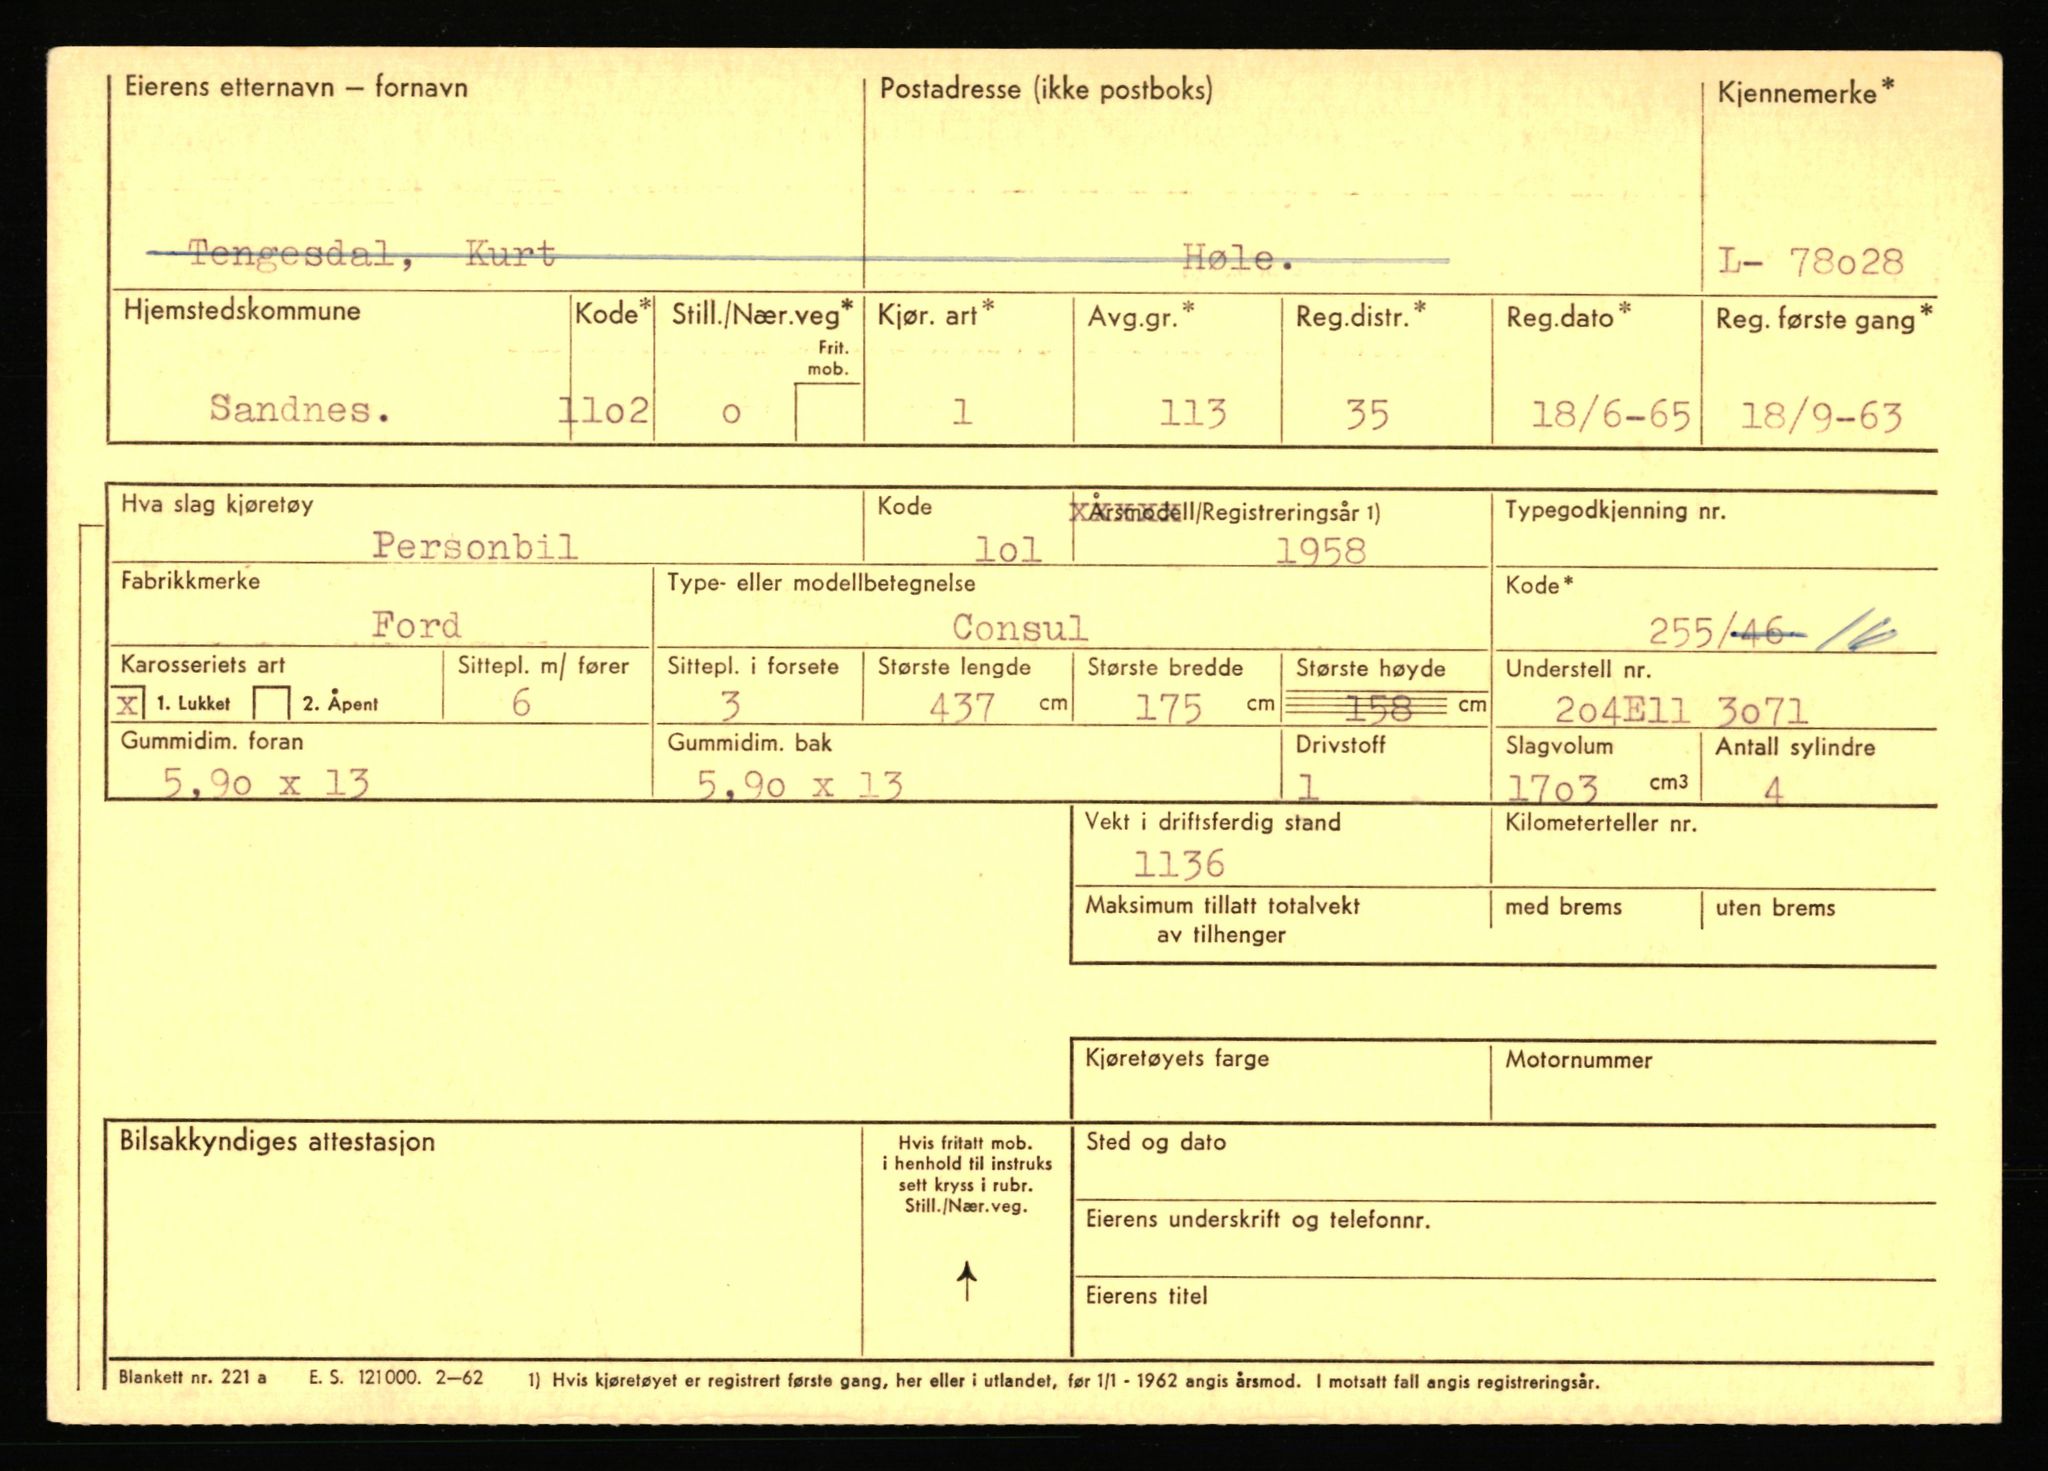Image resolution: width=2048 pixels, height=1471 pixels.
Task: Click the rear tyre dimension under 'Gummidim. bak'
Action: pos(800,785)
